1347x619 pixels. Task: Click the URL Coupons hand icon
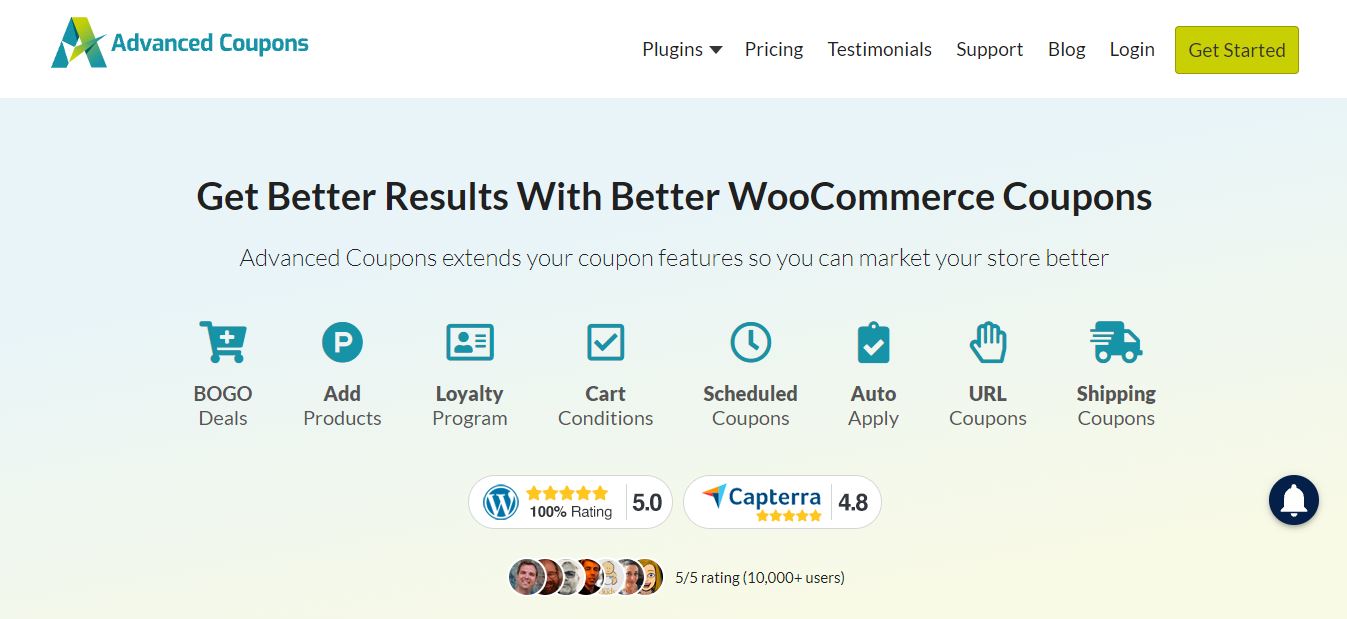point(987,340)
